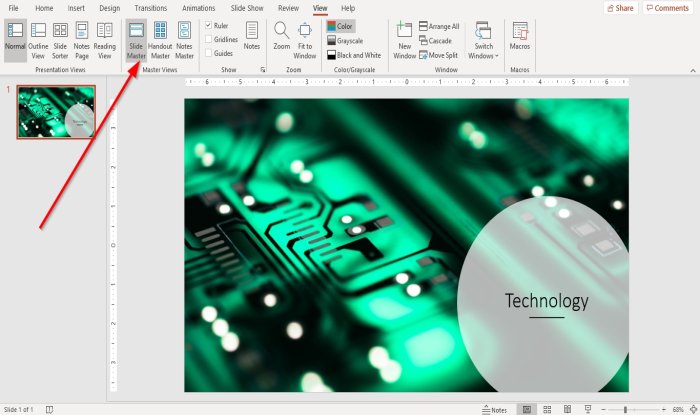Open a New Window
700x415 pixels.
[x=404, y=41]
